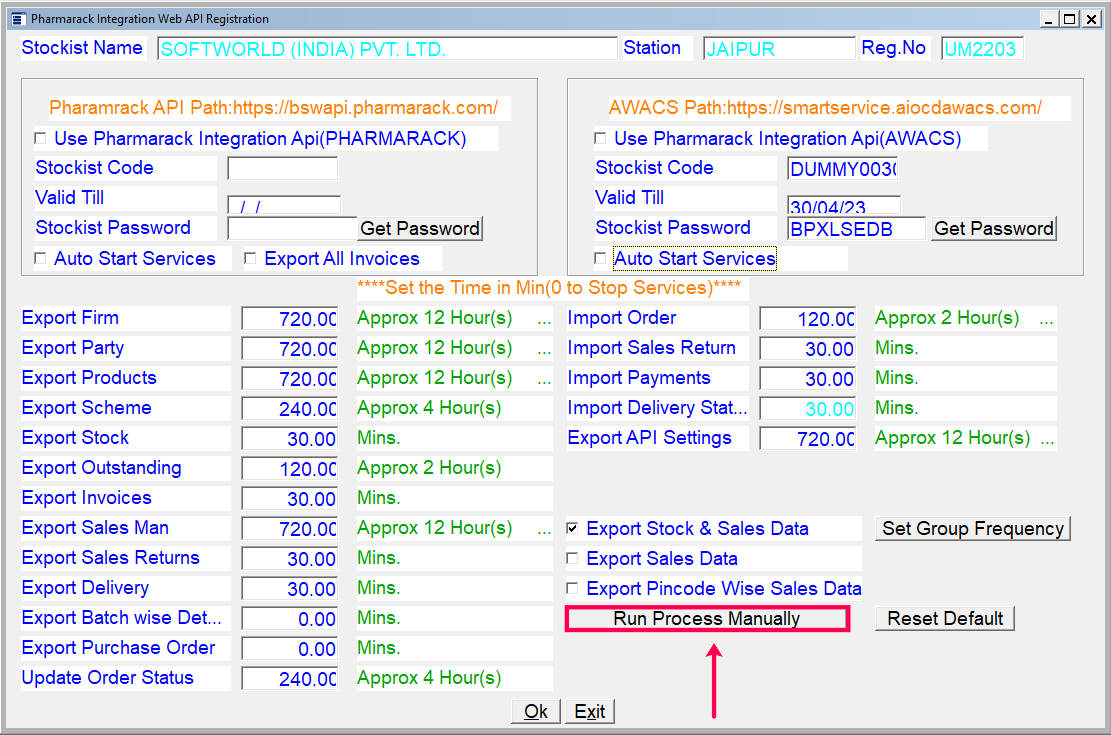Click the Set the Time in Min notice
This screenshot has width=1111, height=735.
[x=549, y=288]
